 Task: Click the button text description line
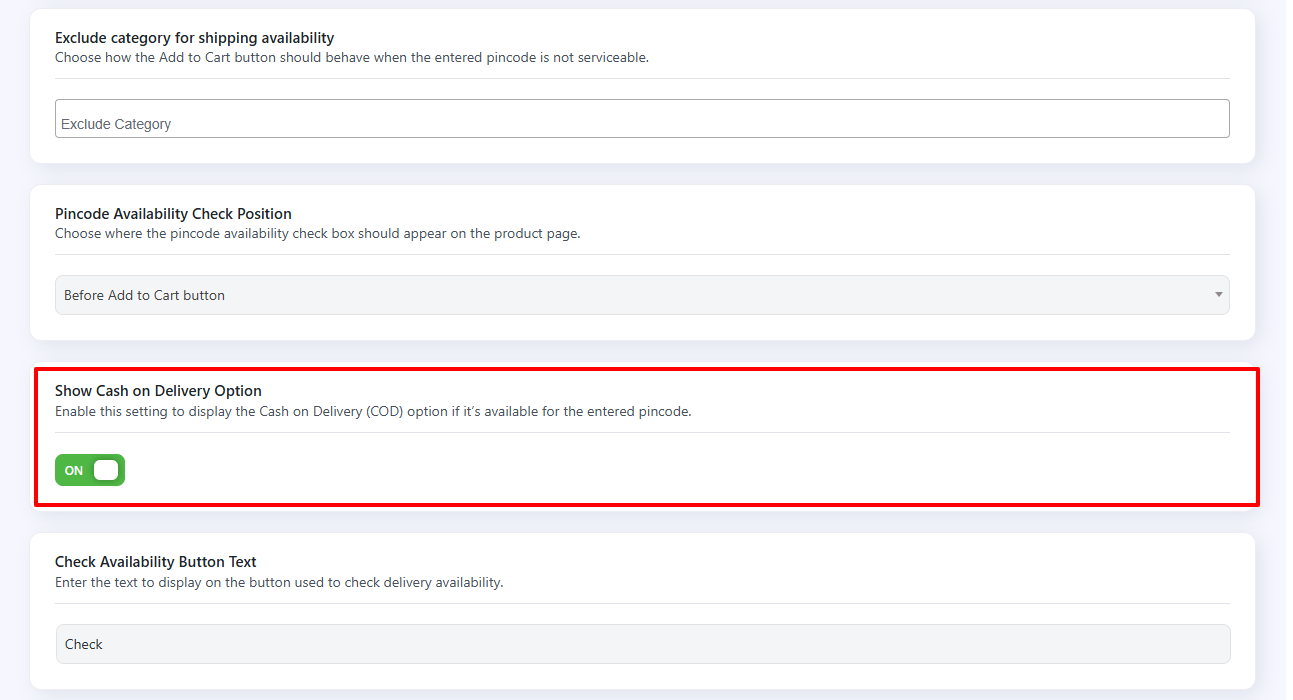[279, 582]
